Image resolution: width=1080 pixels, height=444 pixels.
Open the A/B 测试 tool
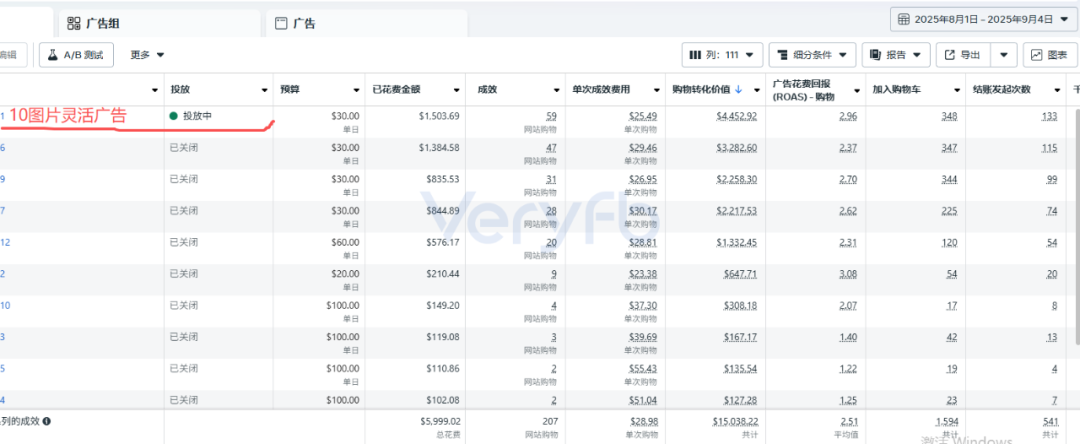76,55
